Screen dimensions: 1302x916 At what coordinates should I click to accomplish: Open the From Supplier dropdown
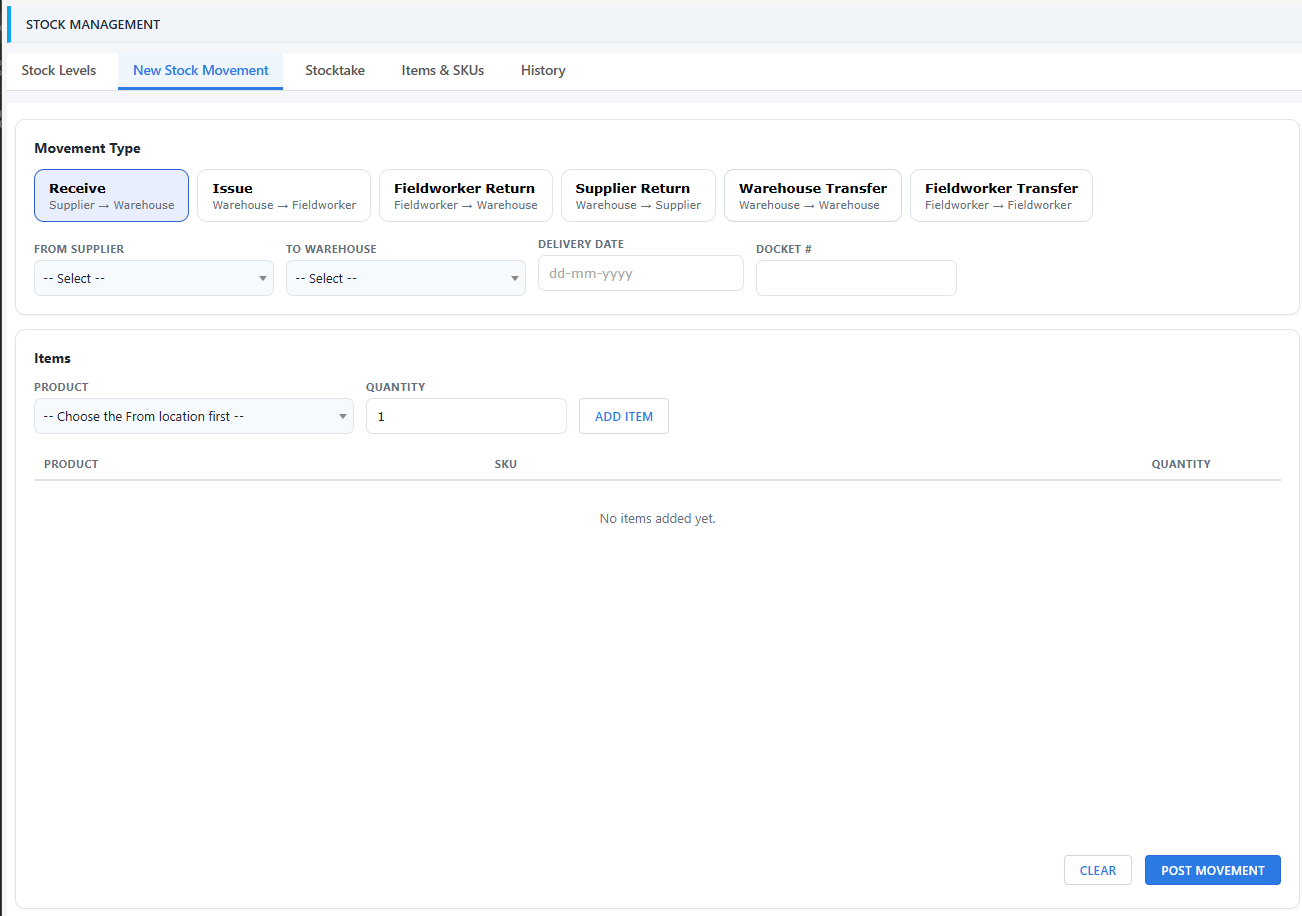coord(154,278)
